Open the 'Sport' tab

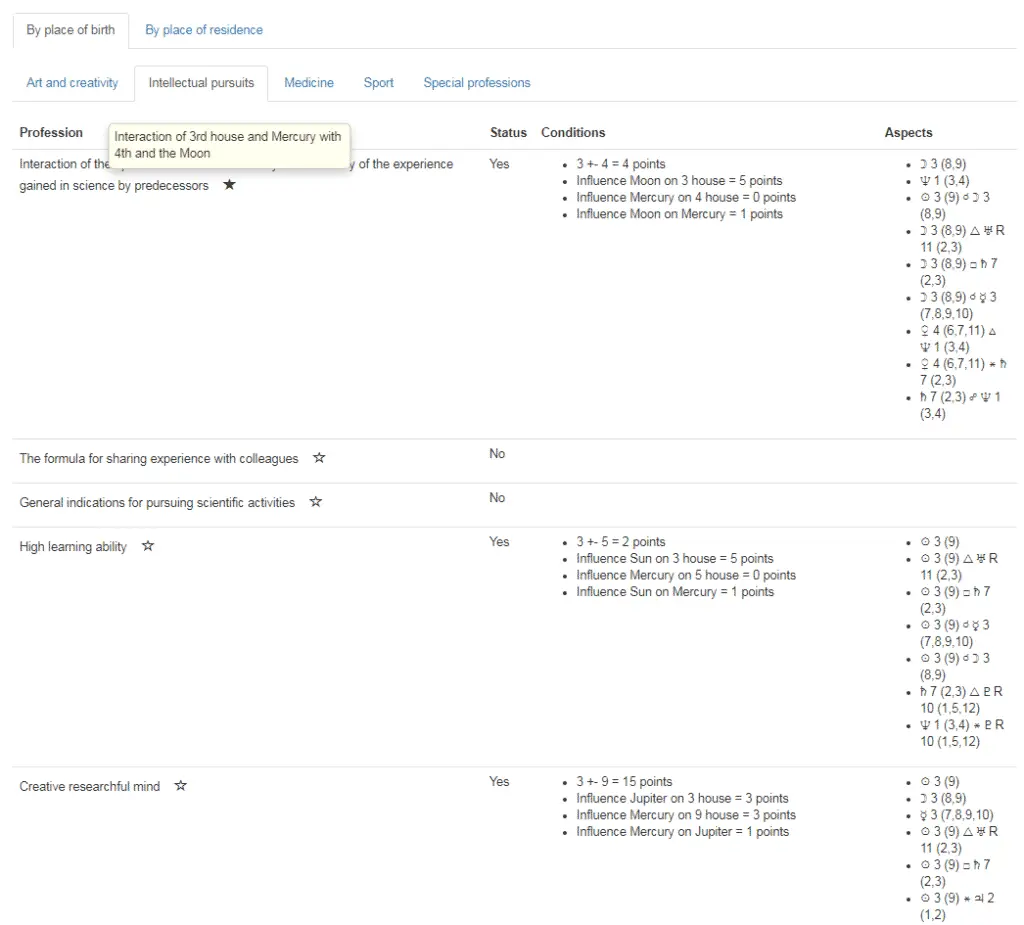pos(379,83)
